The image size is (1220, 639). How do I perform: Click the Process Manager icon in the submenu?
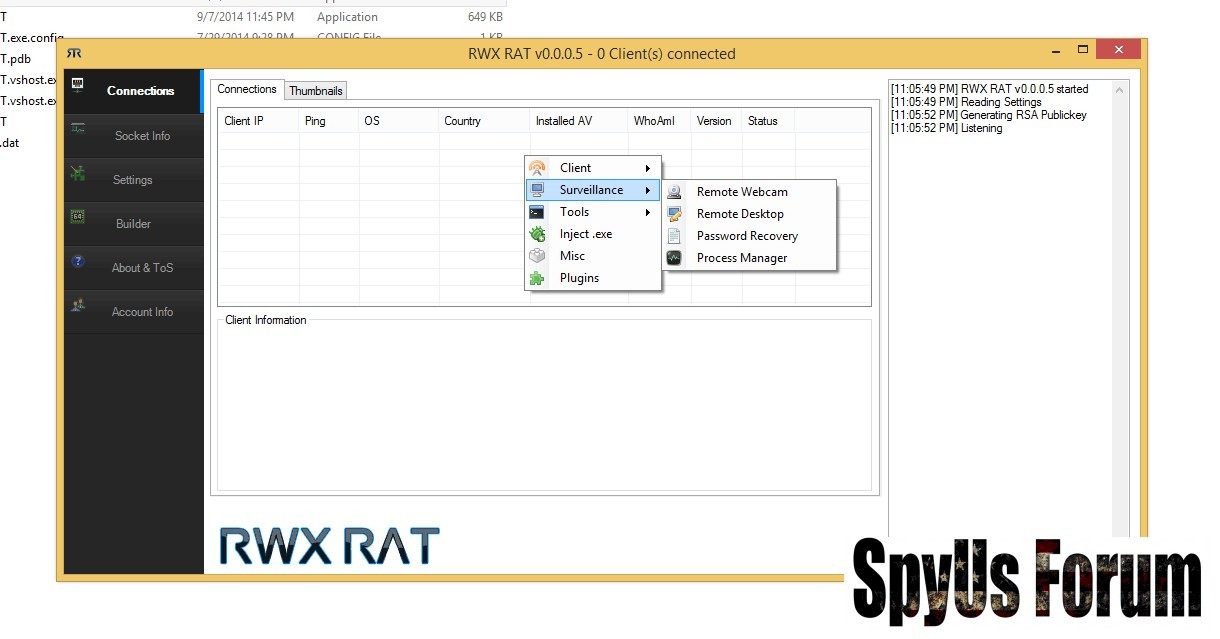675,258
